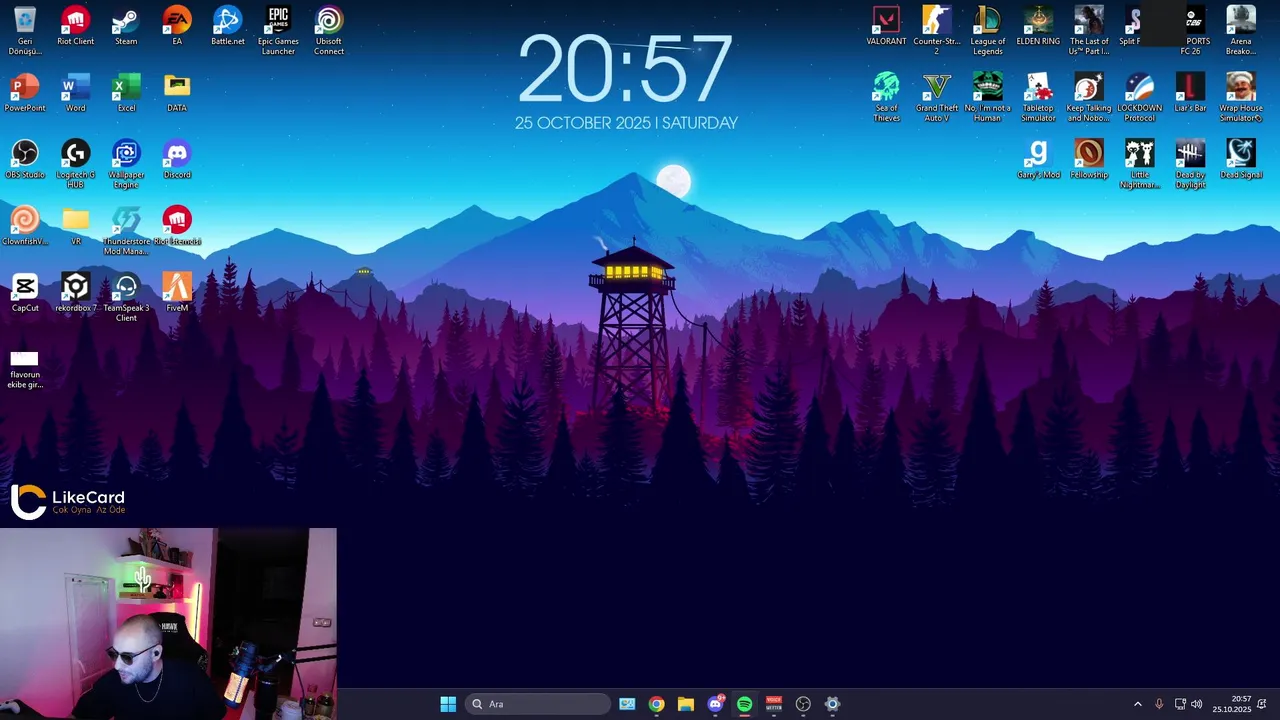Open the Windows Start menu

448,704
